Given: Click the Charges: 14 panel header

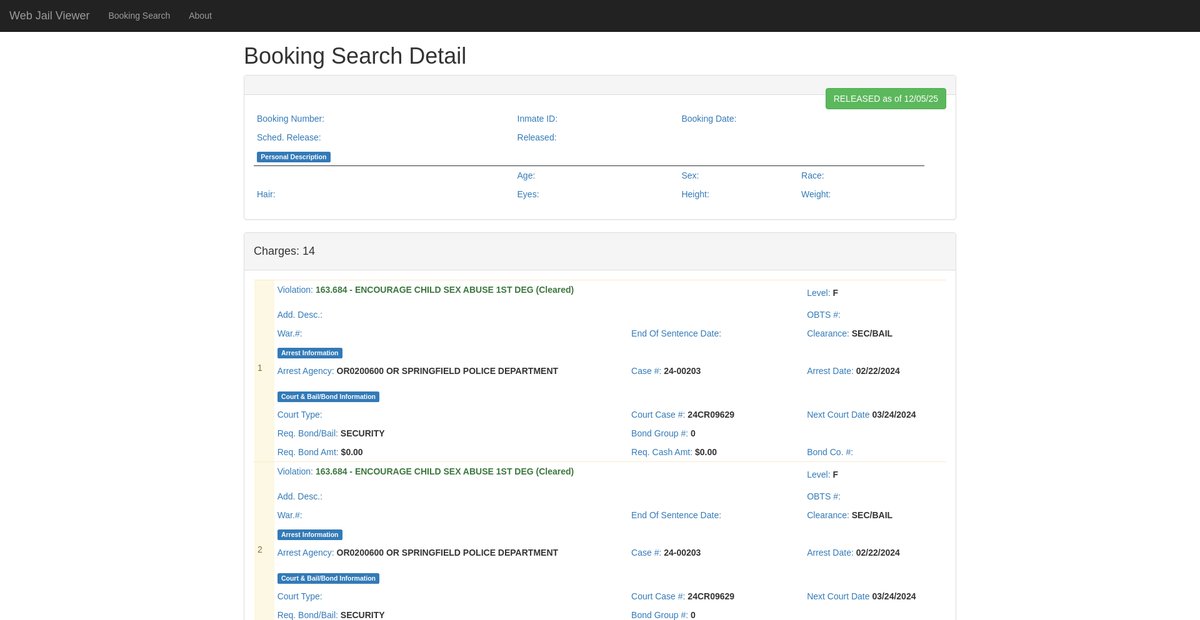Looking at the screenshot, I should tap(600, 251).
